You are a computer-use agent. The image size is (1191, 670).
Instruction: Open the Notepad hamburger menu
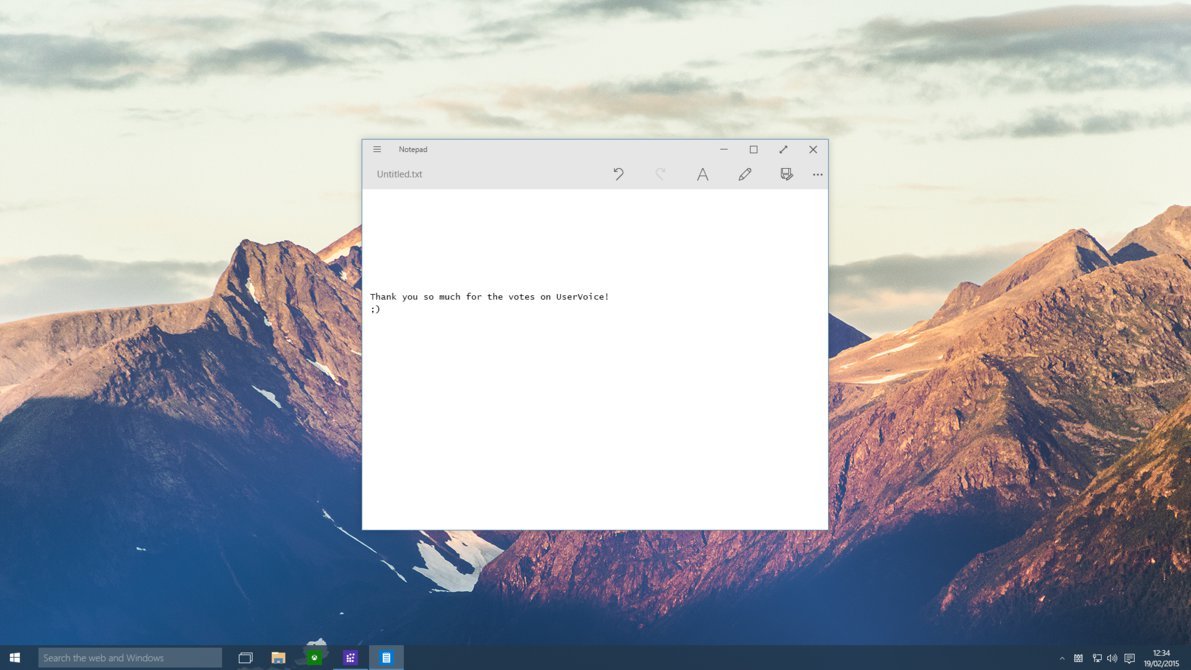coord(377,150)
